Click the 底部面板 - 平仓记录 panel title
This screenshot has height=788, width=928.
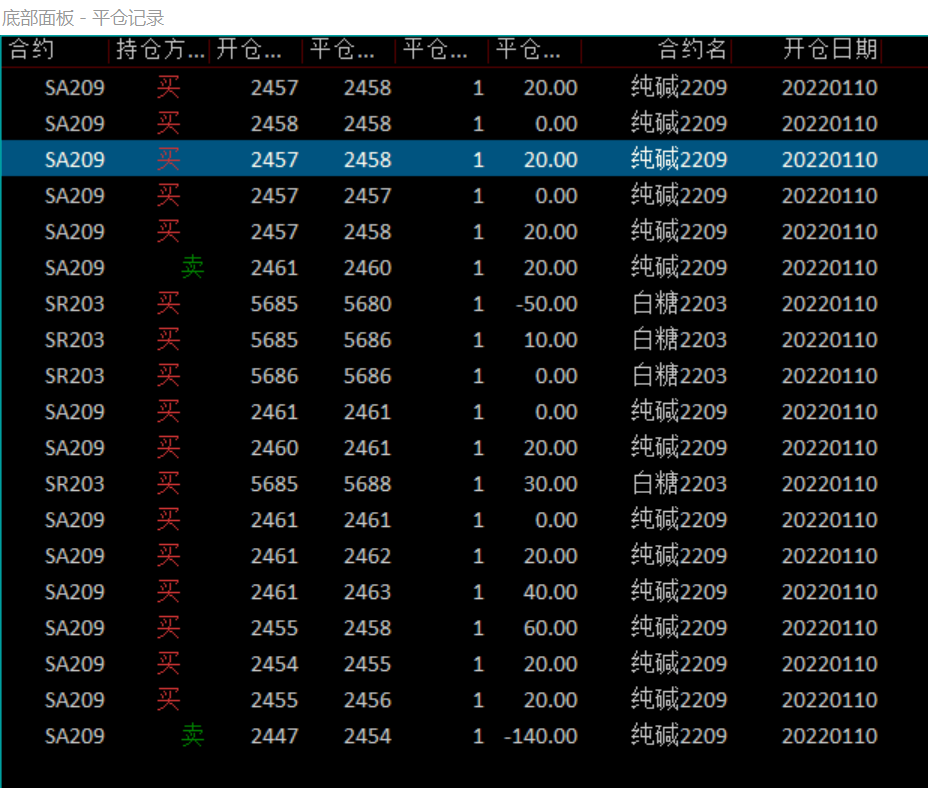[x=83, y=18]
